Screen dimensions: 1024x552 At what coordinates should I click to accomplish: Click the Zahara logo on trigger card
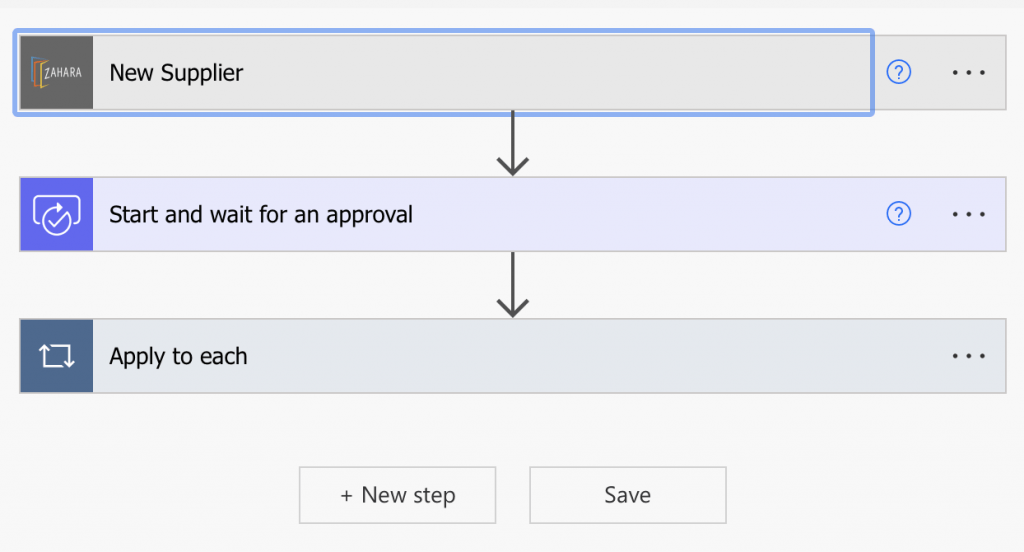pos(57,73)
